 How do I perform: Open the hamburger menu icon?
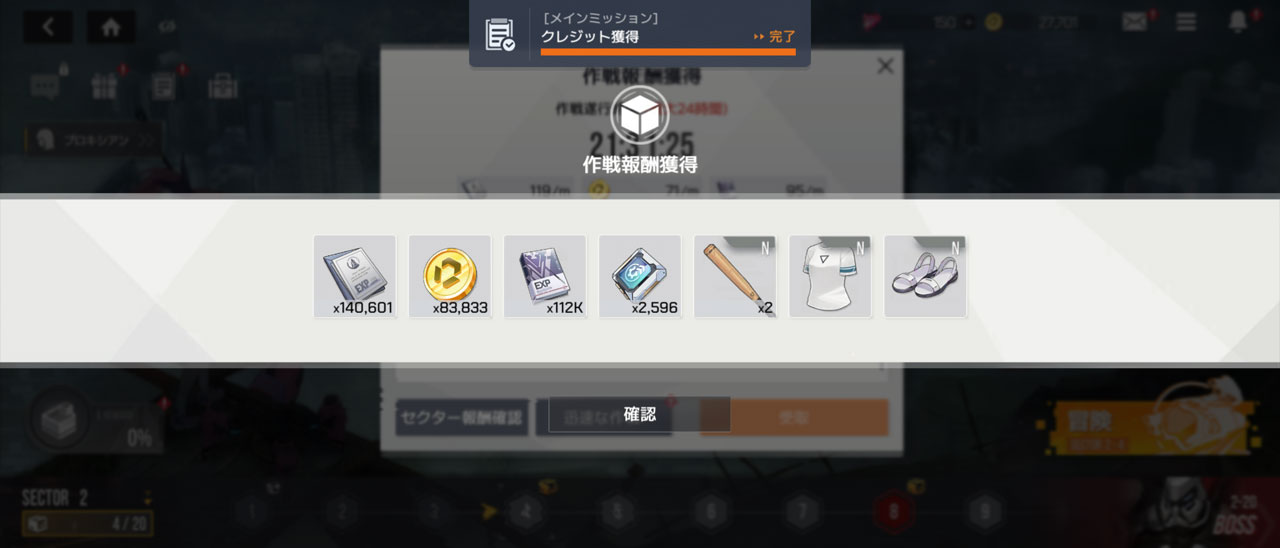[x=1186, y=22]
